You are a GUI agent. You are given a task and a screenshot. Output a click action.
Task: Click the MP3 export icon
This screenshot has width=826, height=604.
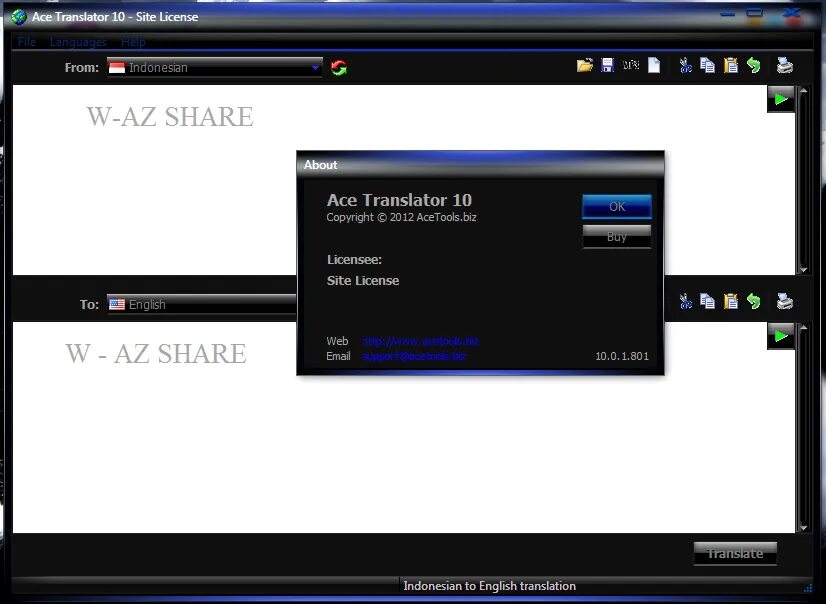tap(631, 65)
